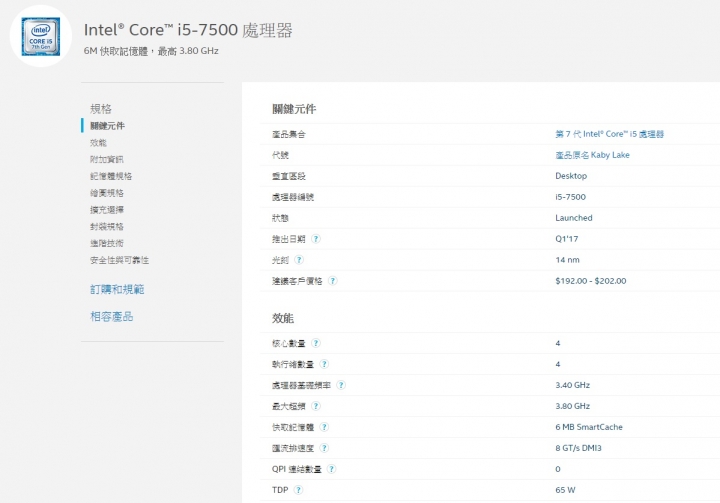Open the 相容產品 link

(x=112, y=316)
